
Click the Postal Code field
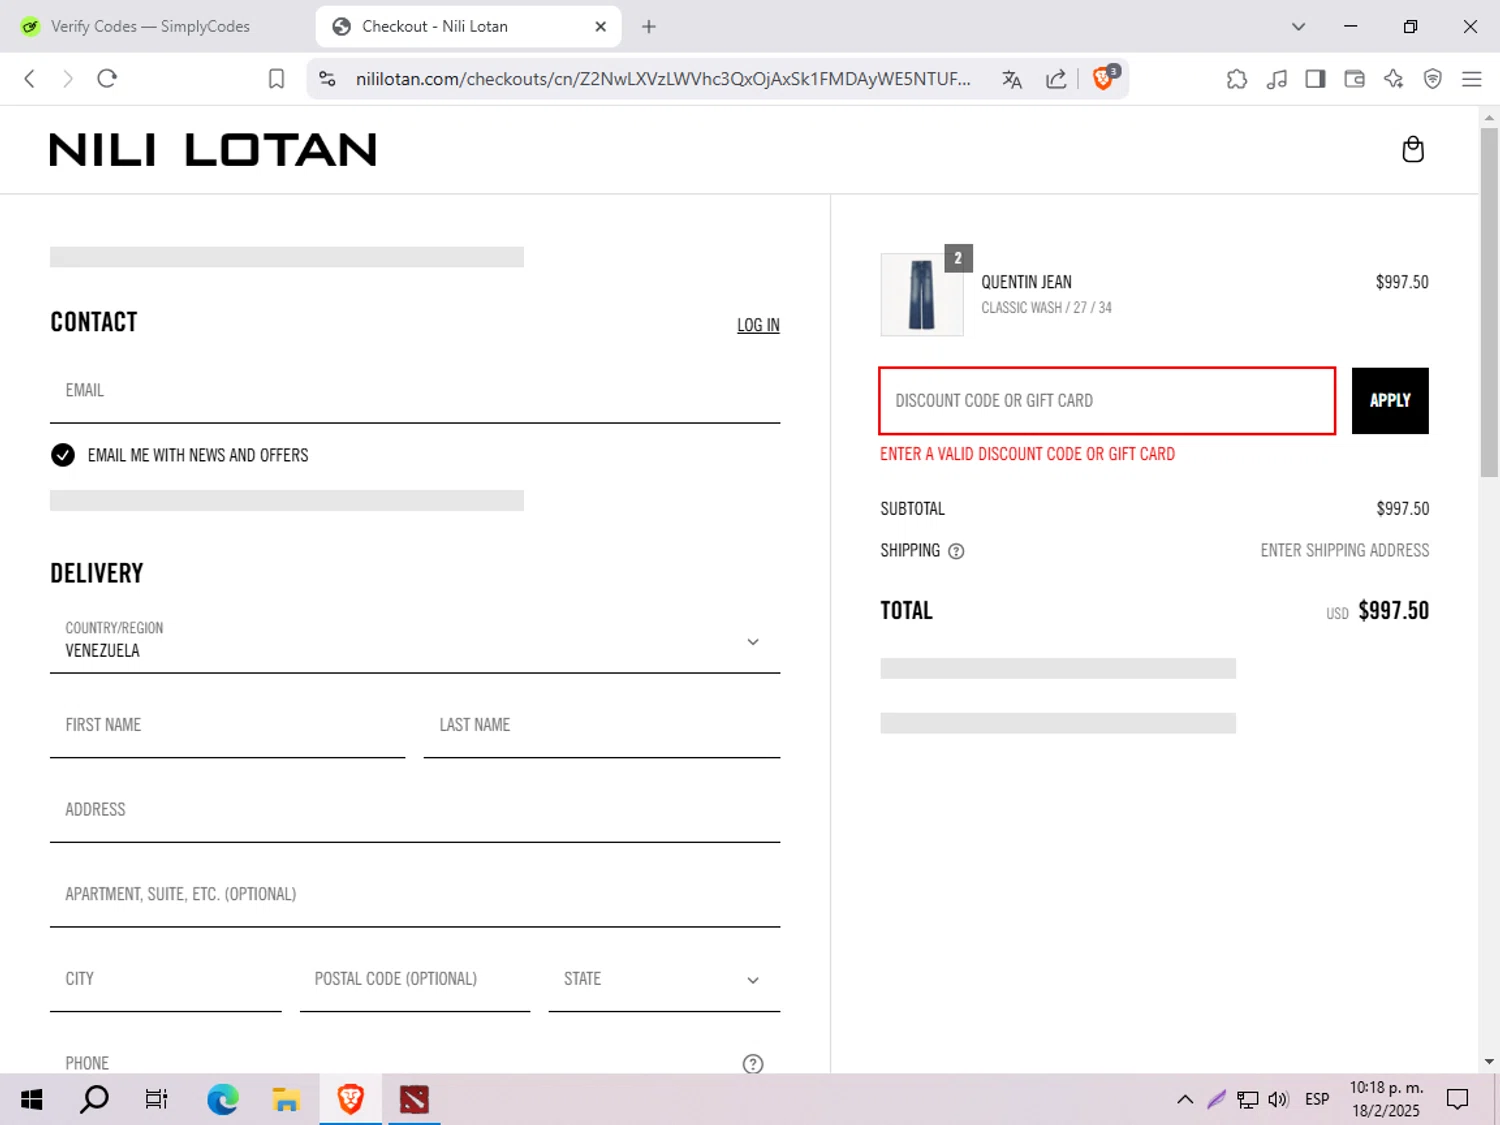click(415, 979)
